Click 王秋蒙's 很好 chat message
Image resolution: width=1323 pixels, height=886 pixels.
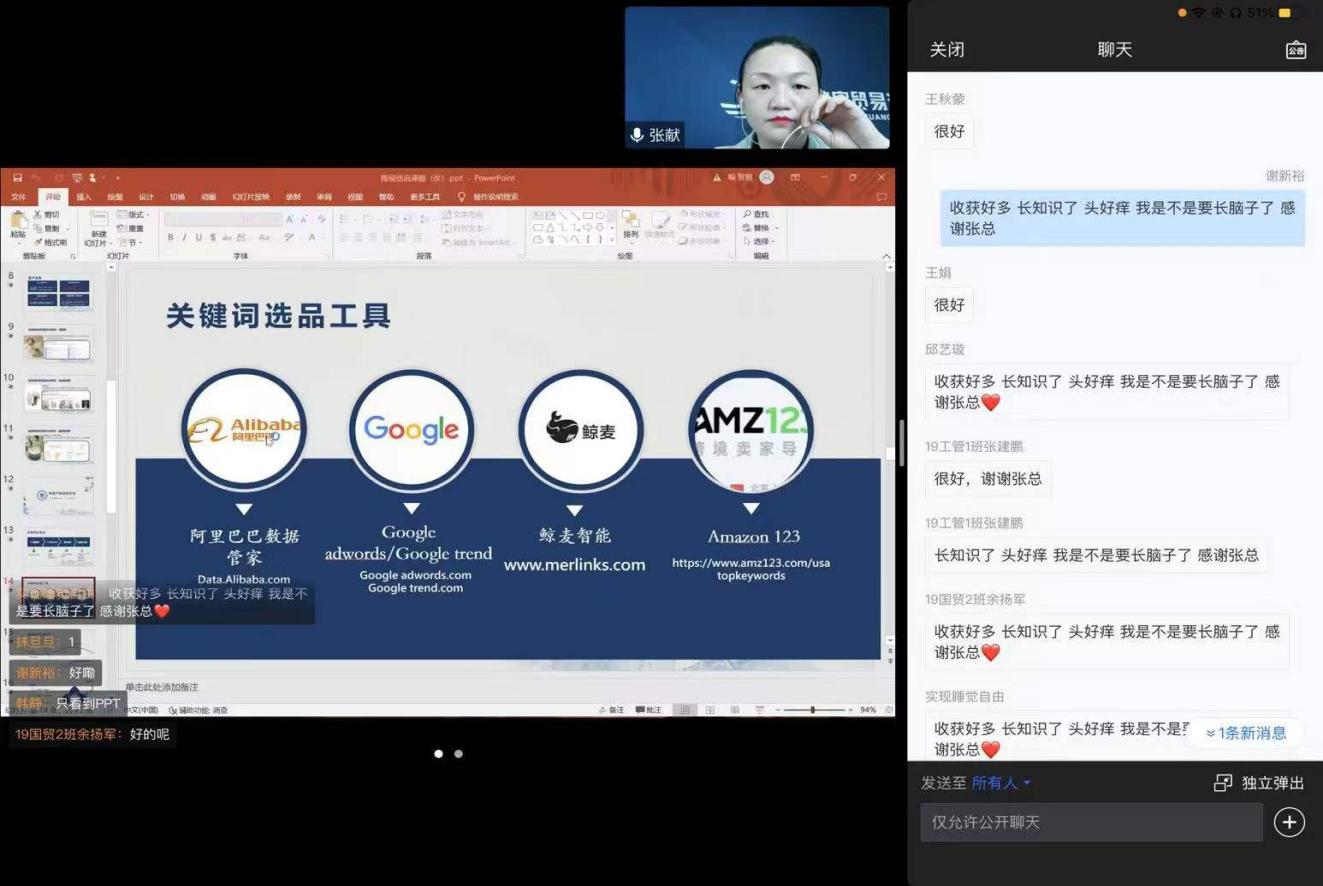tap(949, 131)
